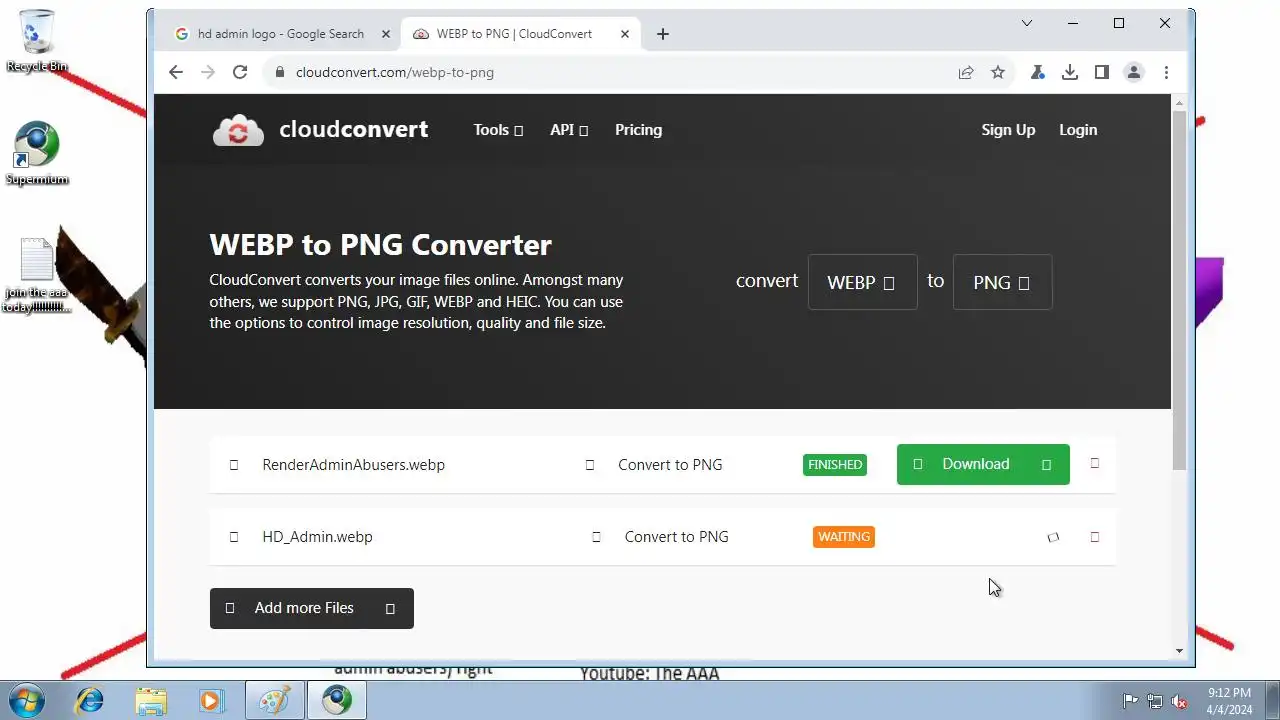This screenshot has height=720, width=1280.
Task: Click the network tray icon
Action: click(x=1154, y=701)
